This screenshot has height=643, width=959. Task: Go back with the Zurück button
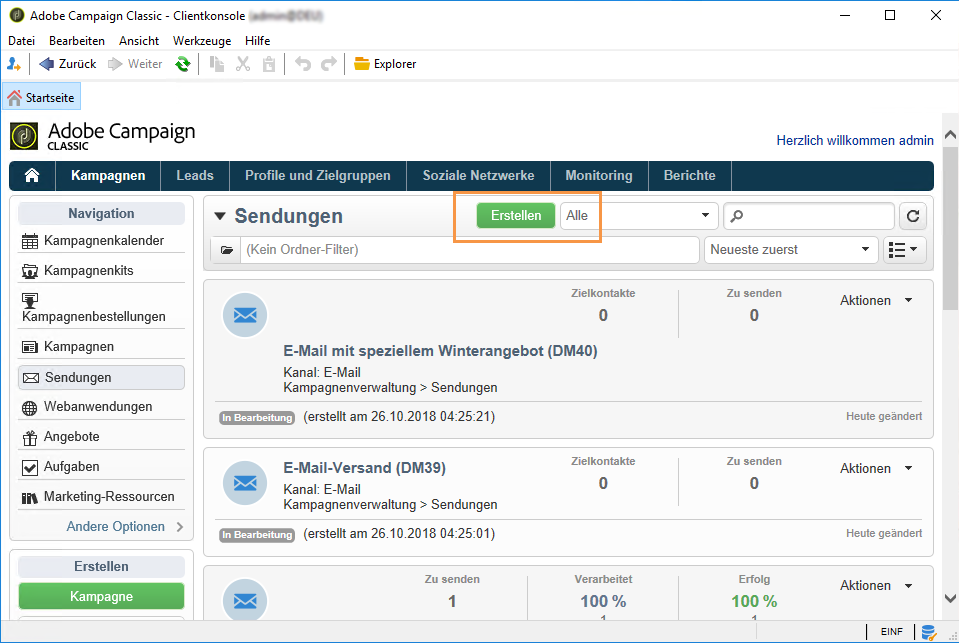click(68, 64)
